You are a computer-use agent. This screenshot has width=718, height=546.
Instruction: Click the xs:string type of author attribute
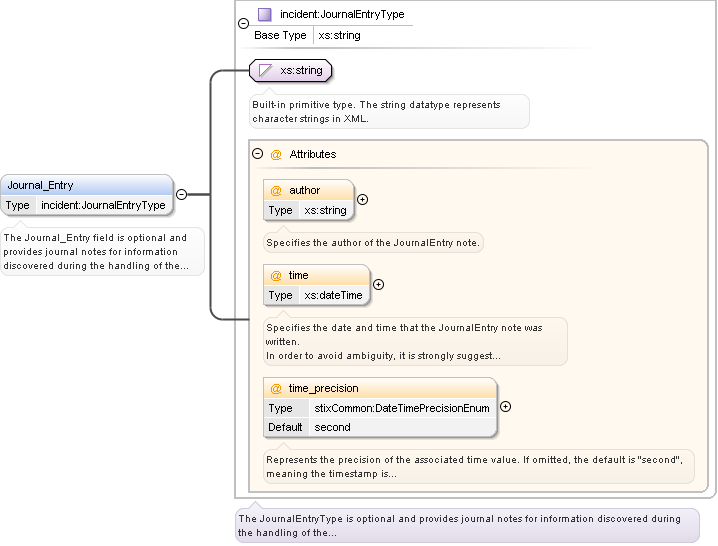point(325,210)
